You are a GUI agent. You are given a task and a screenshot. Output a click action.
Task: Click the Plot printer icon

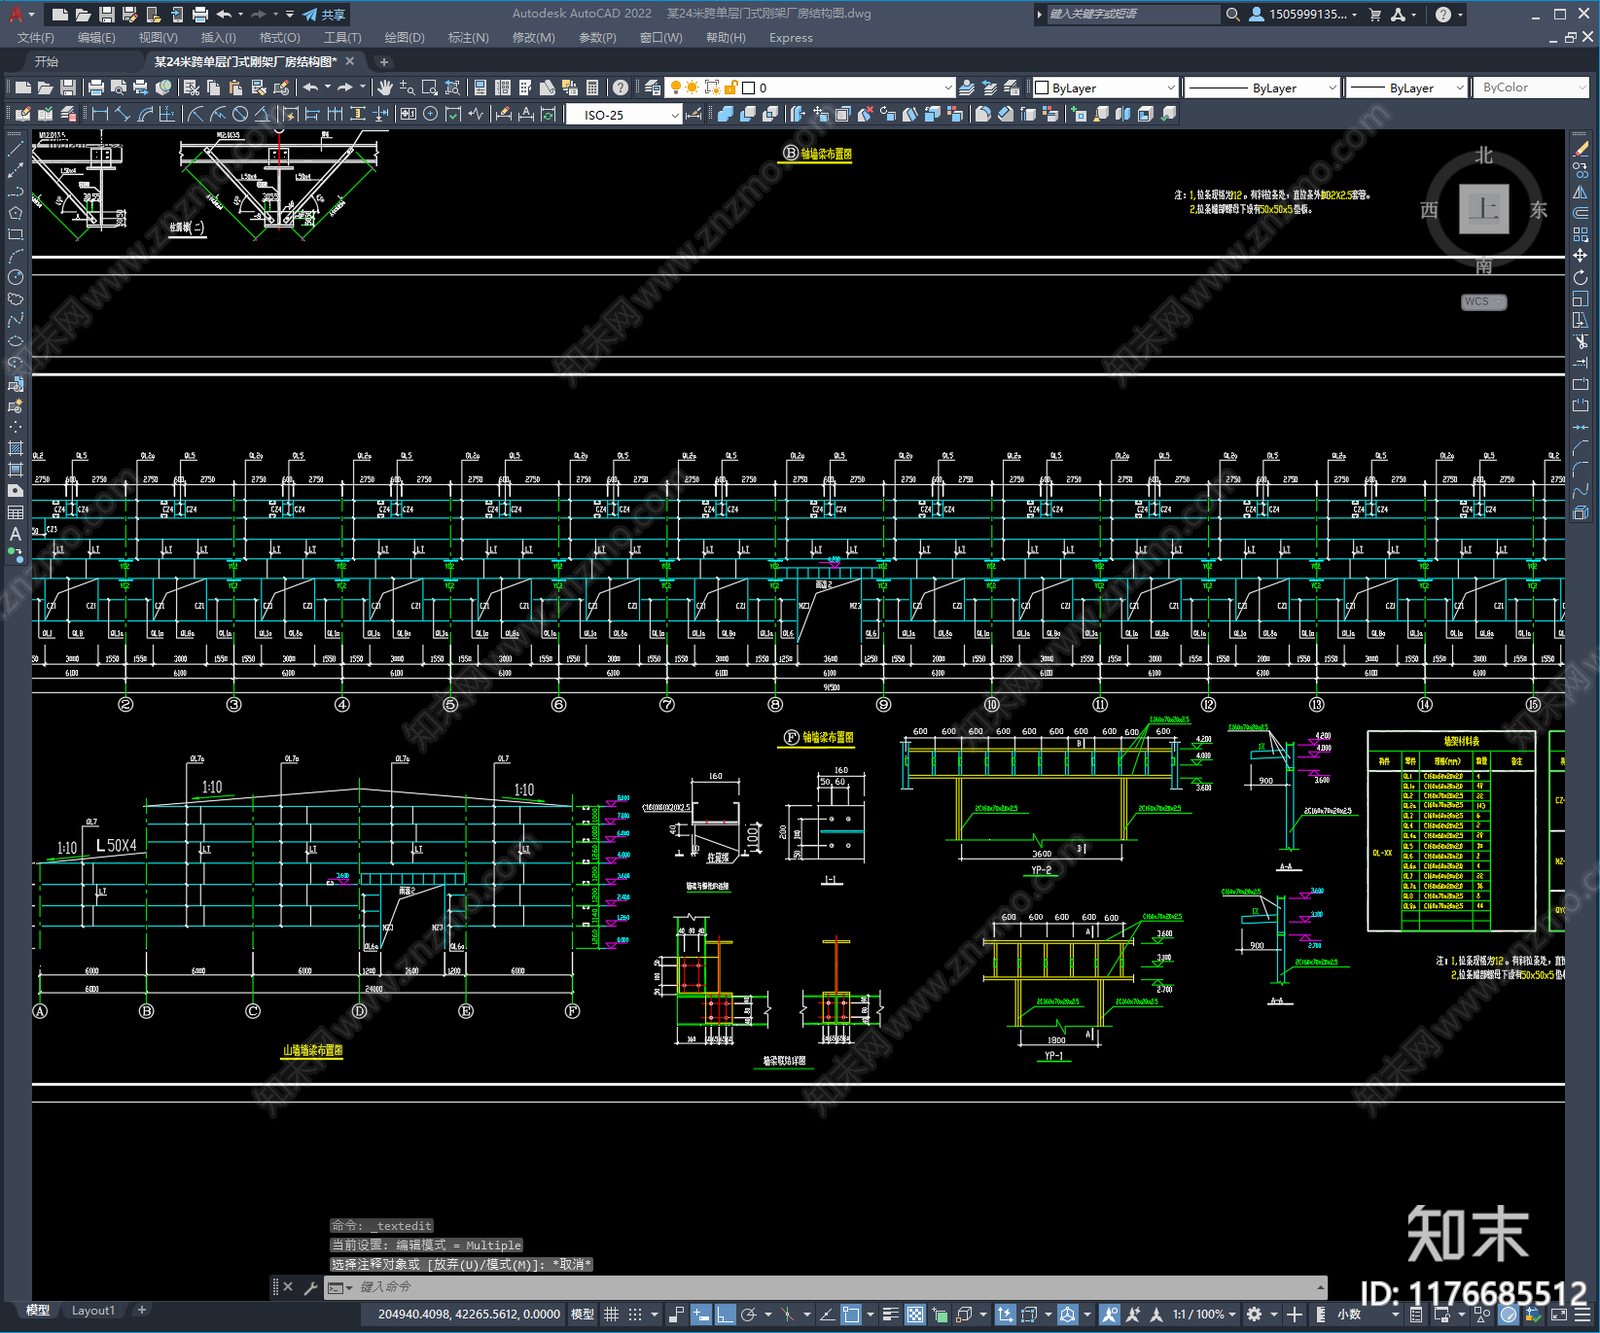pyautogui.click(x=96, y=88)
